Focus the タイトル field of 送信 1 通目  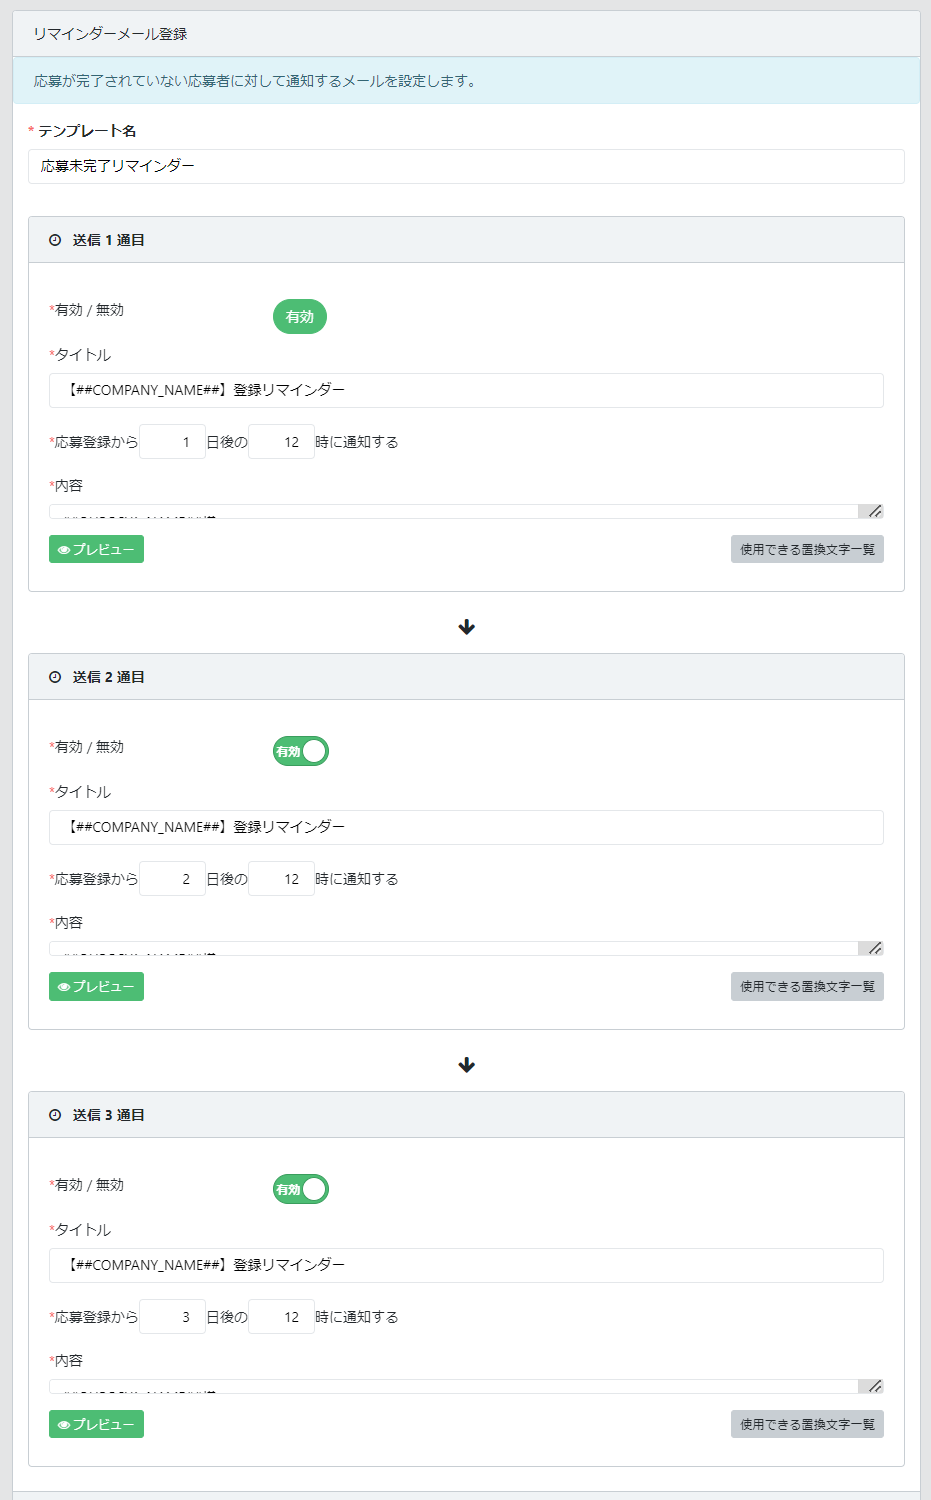pyautogui.click(x=466, y=390)
